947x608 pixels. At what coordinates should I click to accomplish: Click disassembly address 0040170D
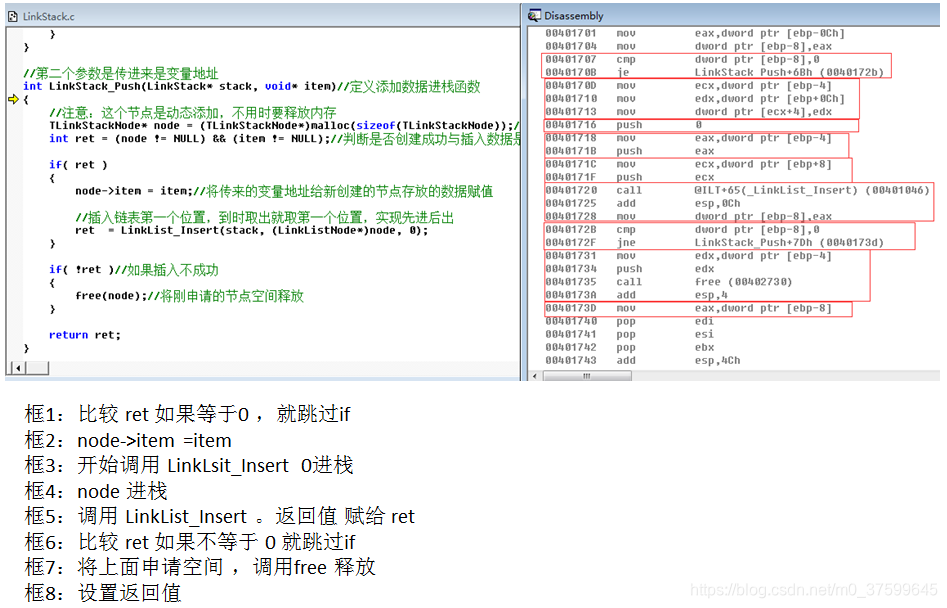pos(571,86)
